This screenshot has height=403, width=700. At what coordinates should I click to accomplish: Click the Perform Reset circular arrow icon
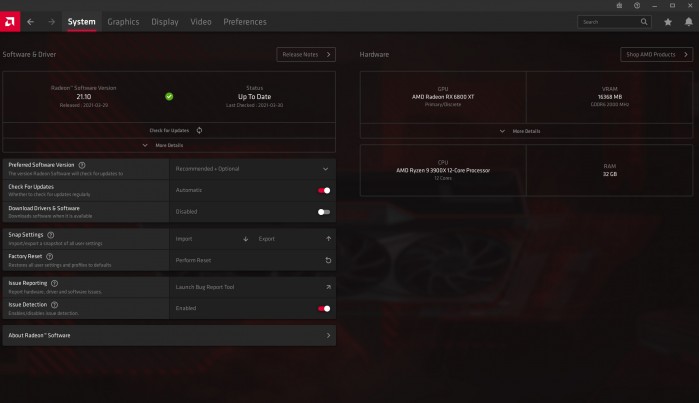click(328, 260)
